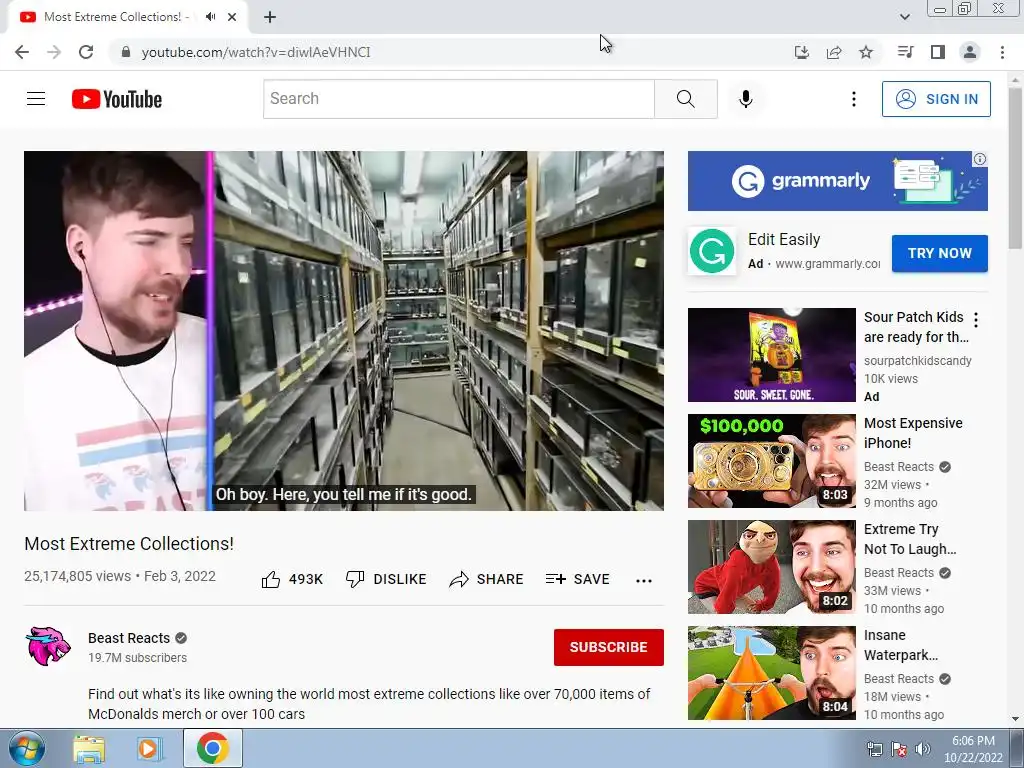The height and width of the screenshot is (768, 1024).
Task: Open media control icon in Chrome toolbar
Action: (905, 52)
